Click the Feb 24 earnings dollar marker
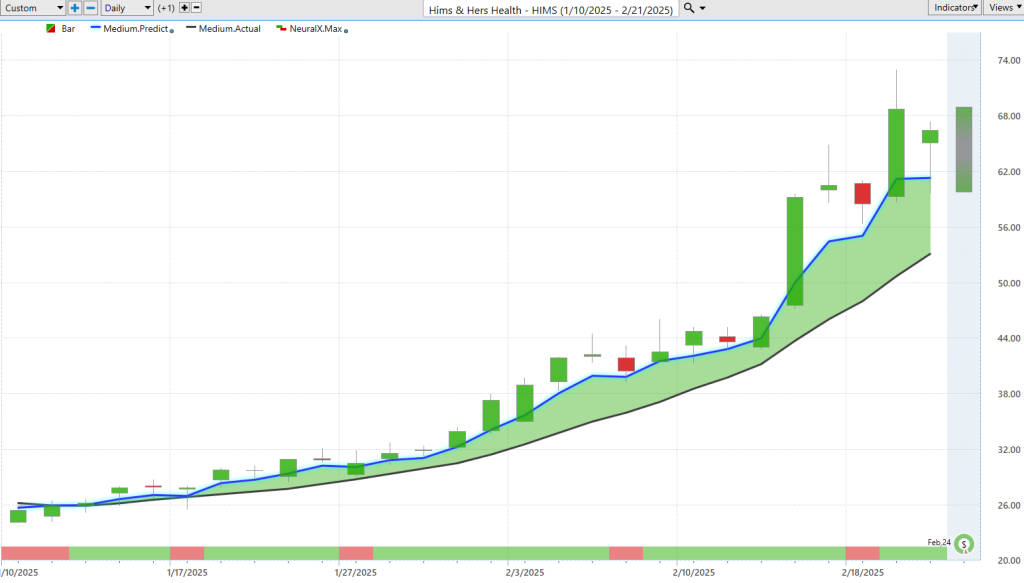 point(964,544)
